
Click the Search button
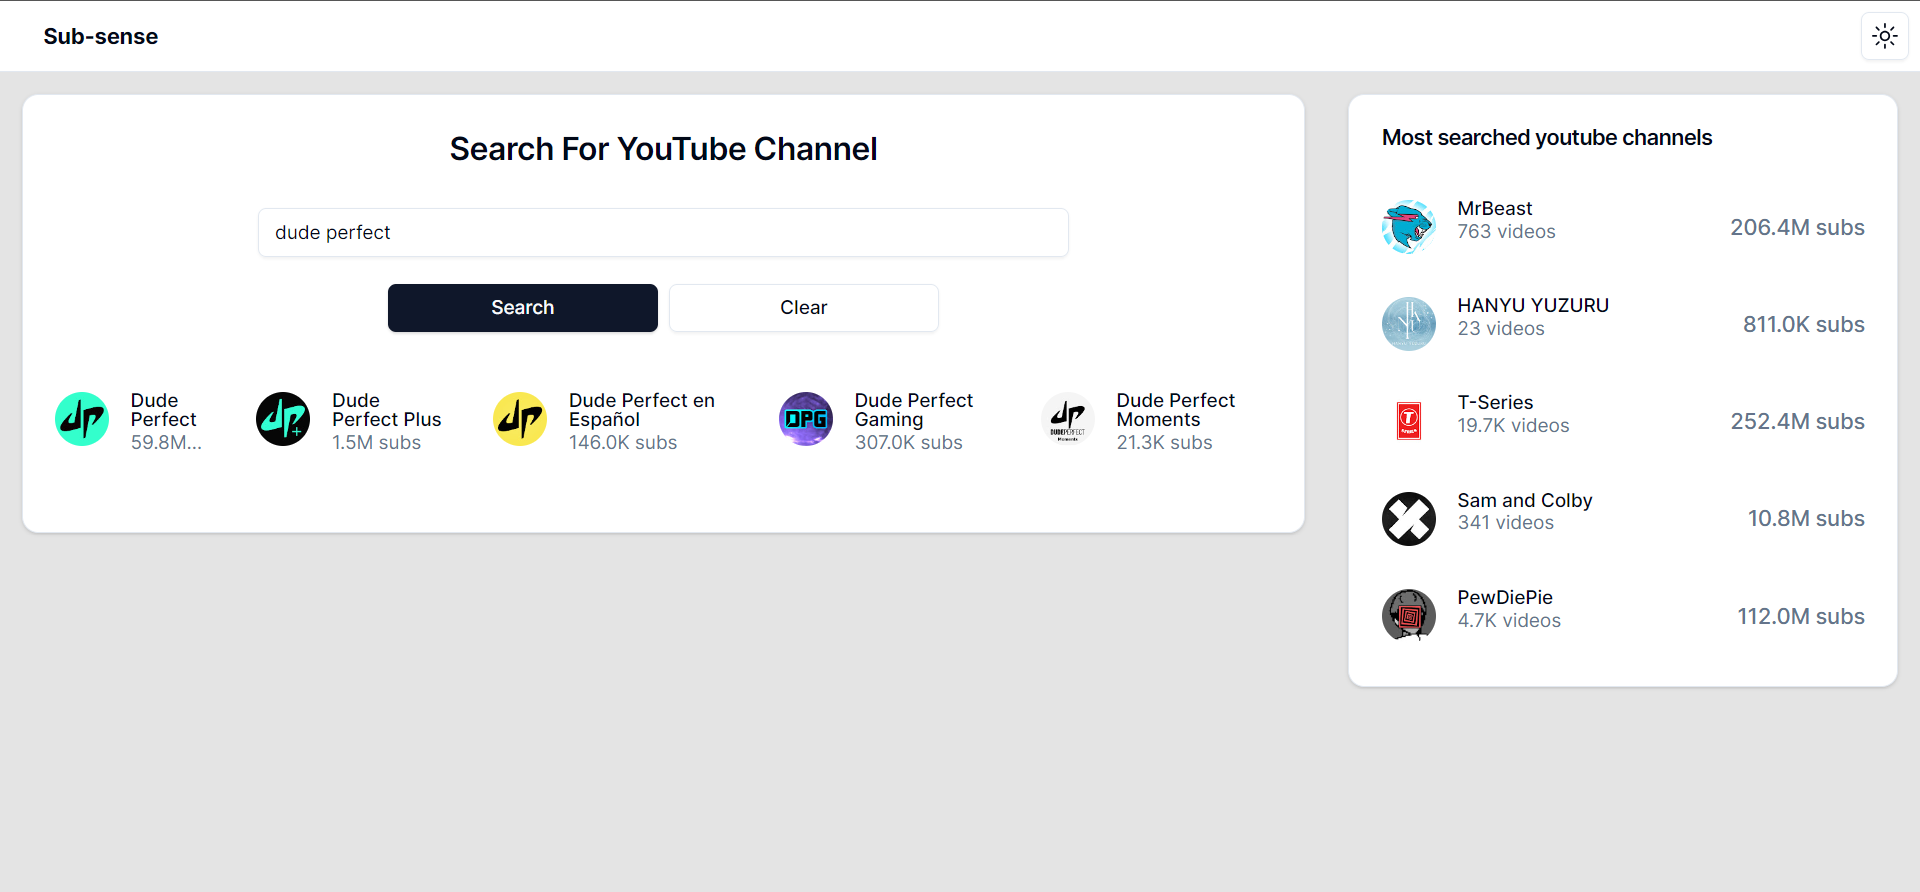[x=522, y=307]
